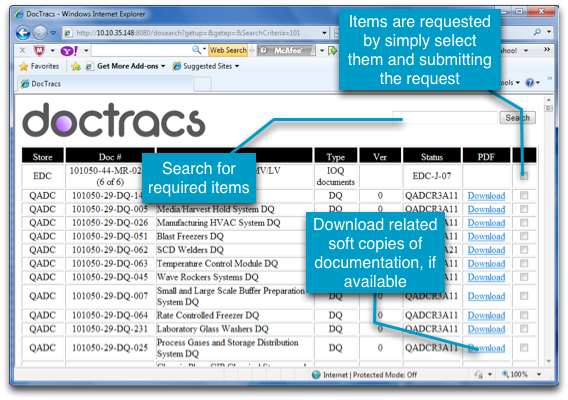The image size is (568, 400).
Task: Tick checkbox for Media/Harvest Hold System DQ
Action: [x=524, y=209]
